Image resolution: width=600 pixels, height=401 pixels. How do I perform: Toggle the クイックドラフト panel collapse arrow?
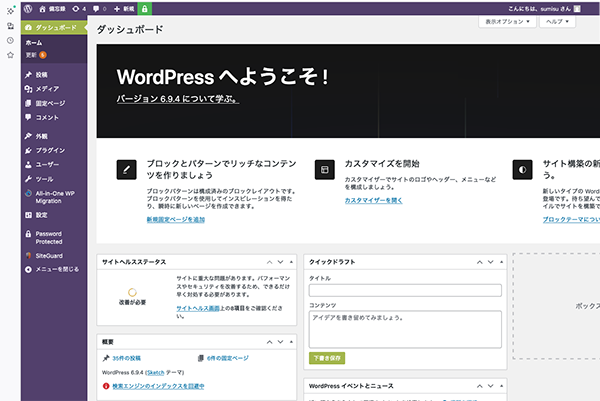click(x=501, y=262)
